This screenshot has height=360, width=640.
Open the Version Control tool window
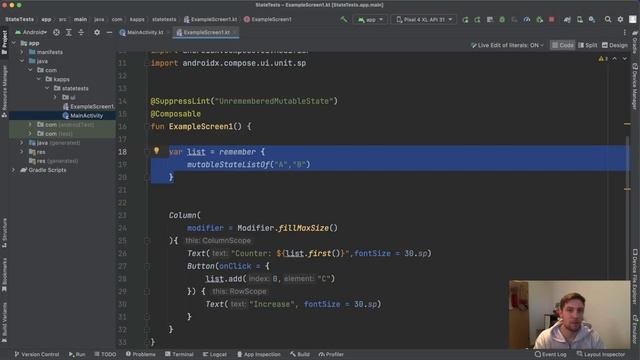coord(36,354)
